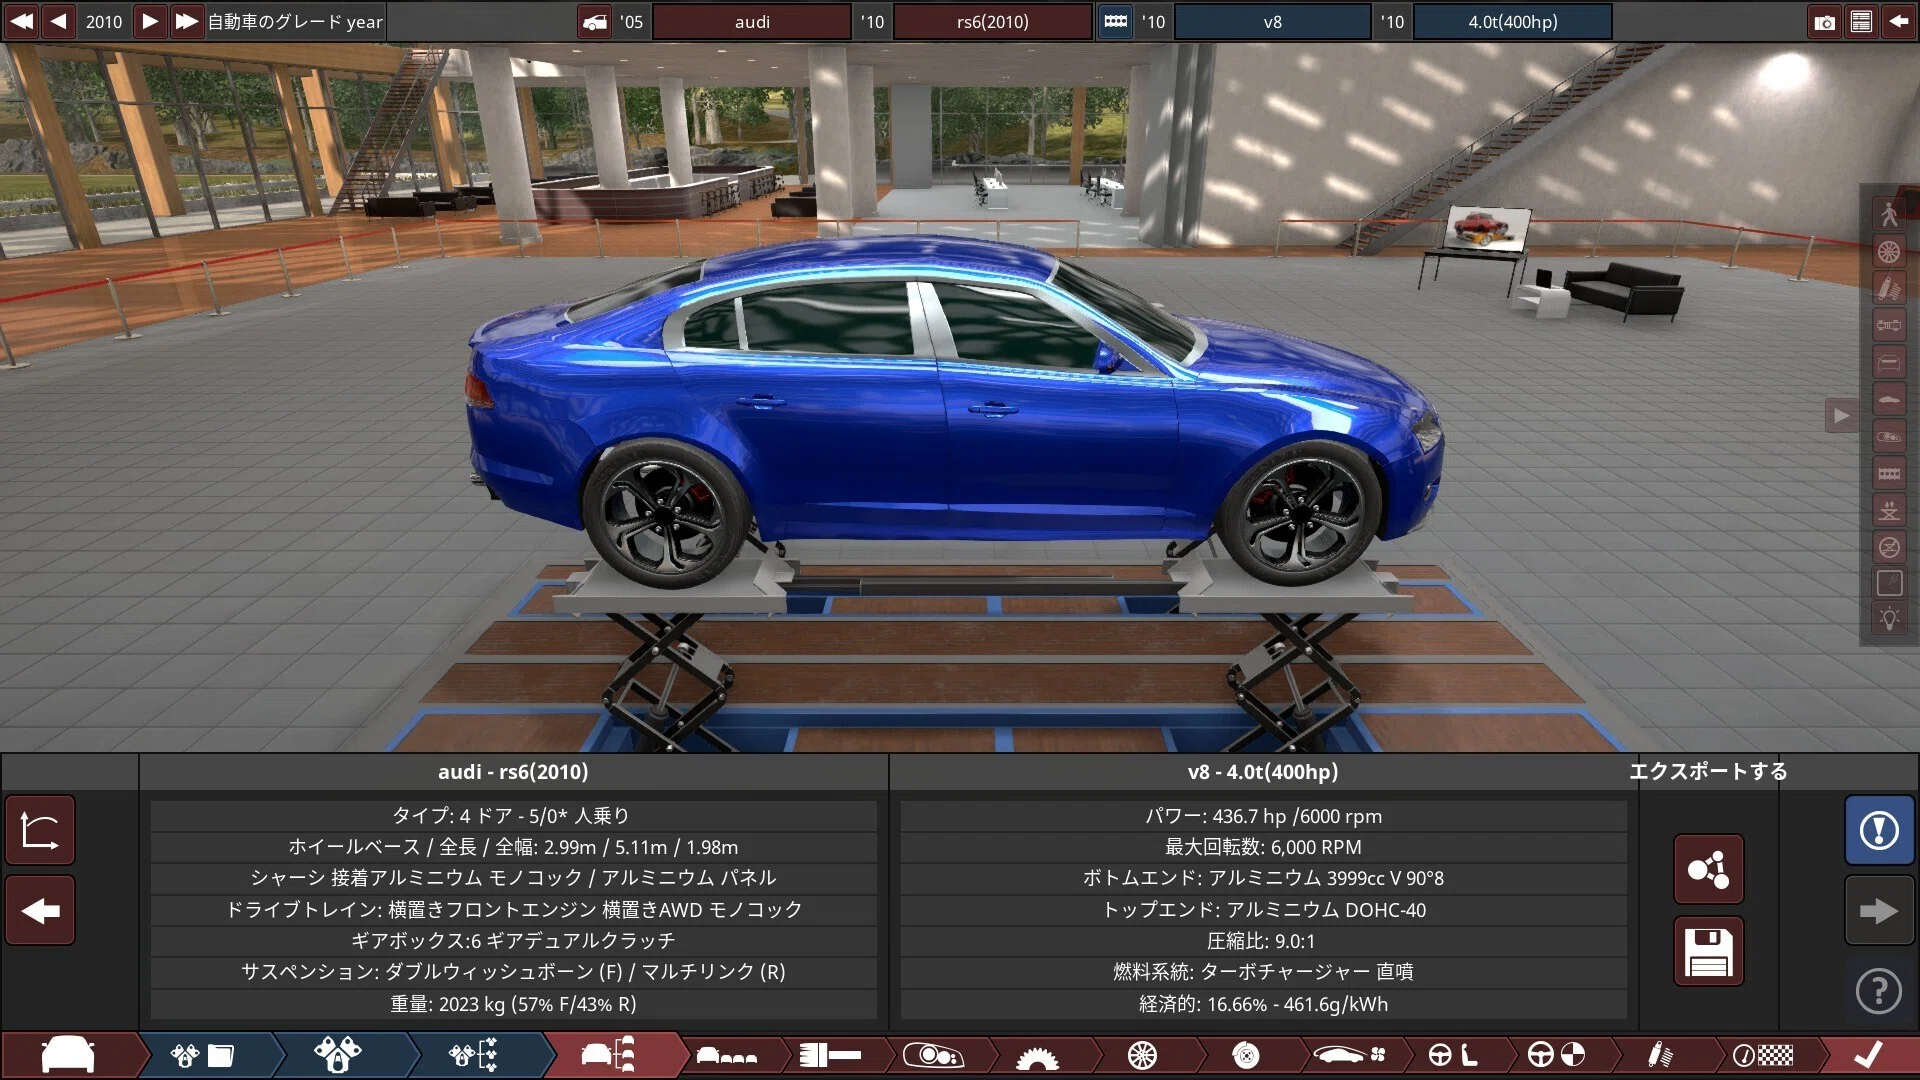This screenshot has width=1920, height=1080.
Task: Toggle scene lighting with the lightbulb icon
Action: coord(1889,620)
